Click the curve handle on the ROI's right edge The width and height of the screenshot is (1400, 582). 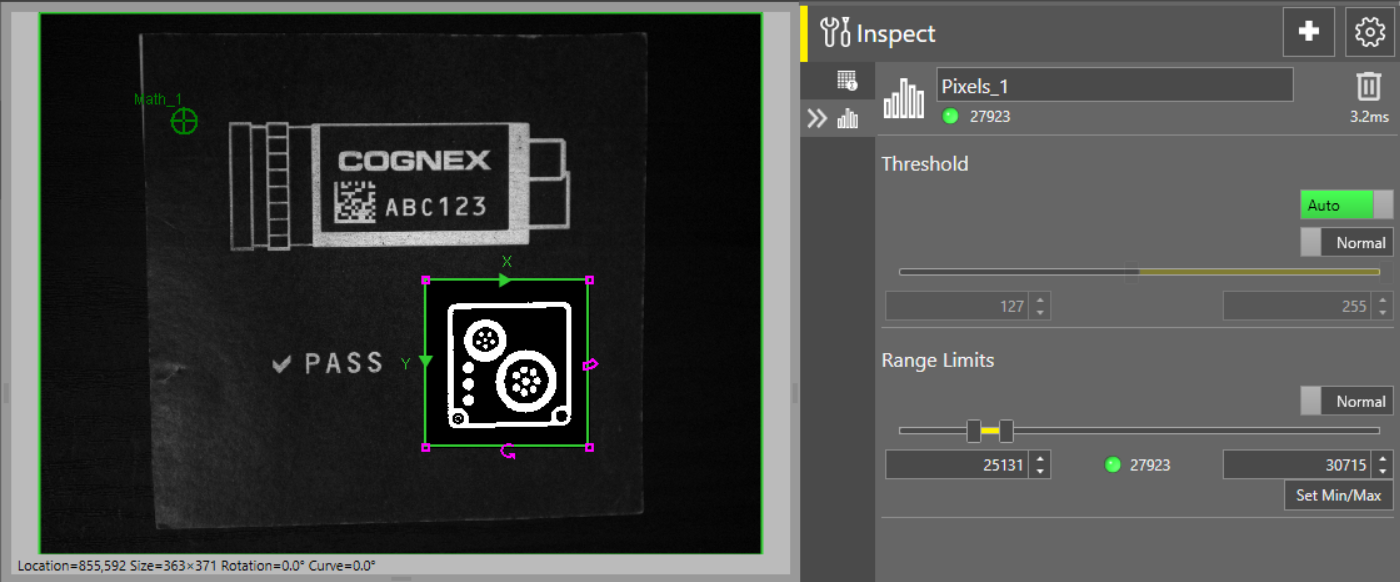pos(590,364)
